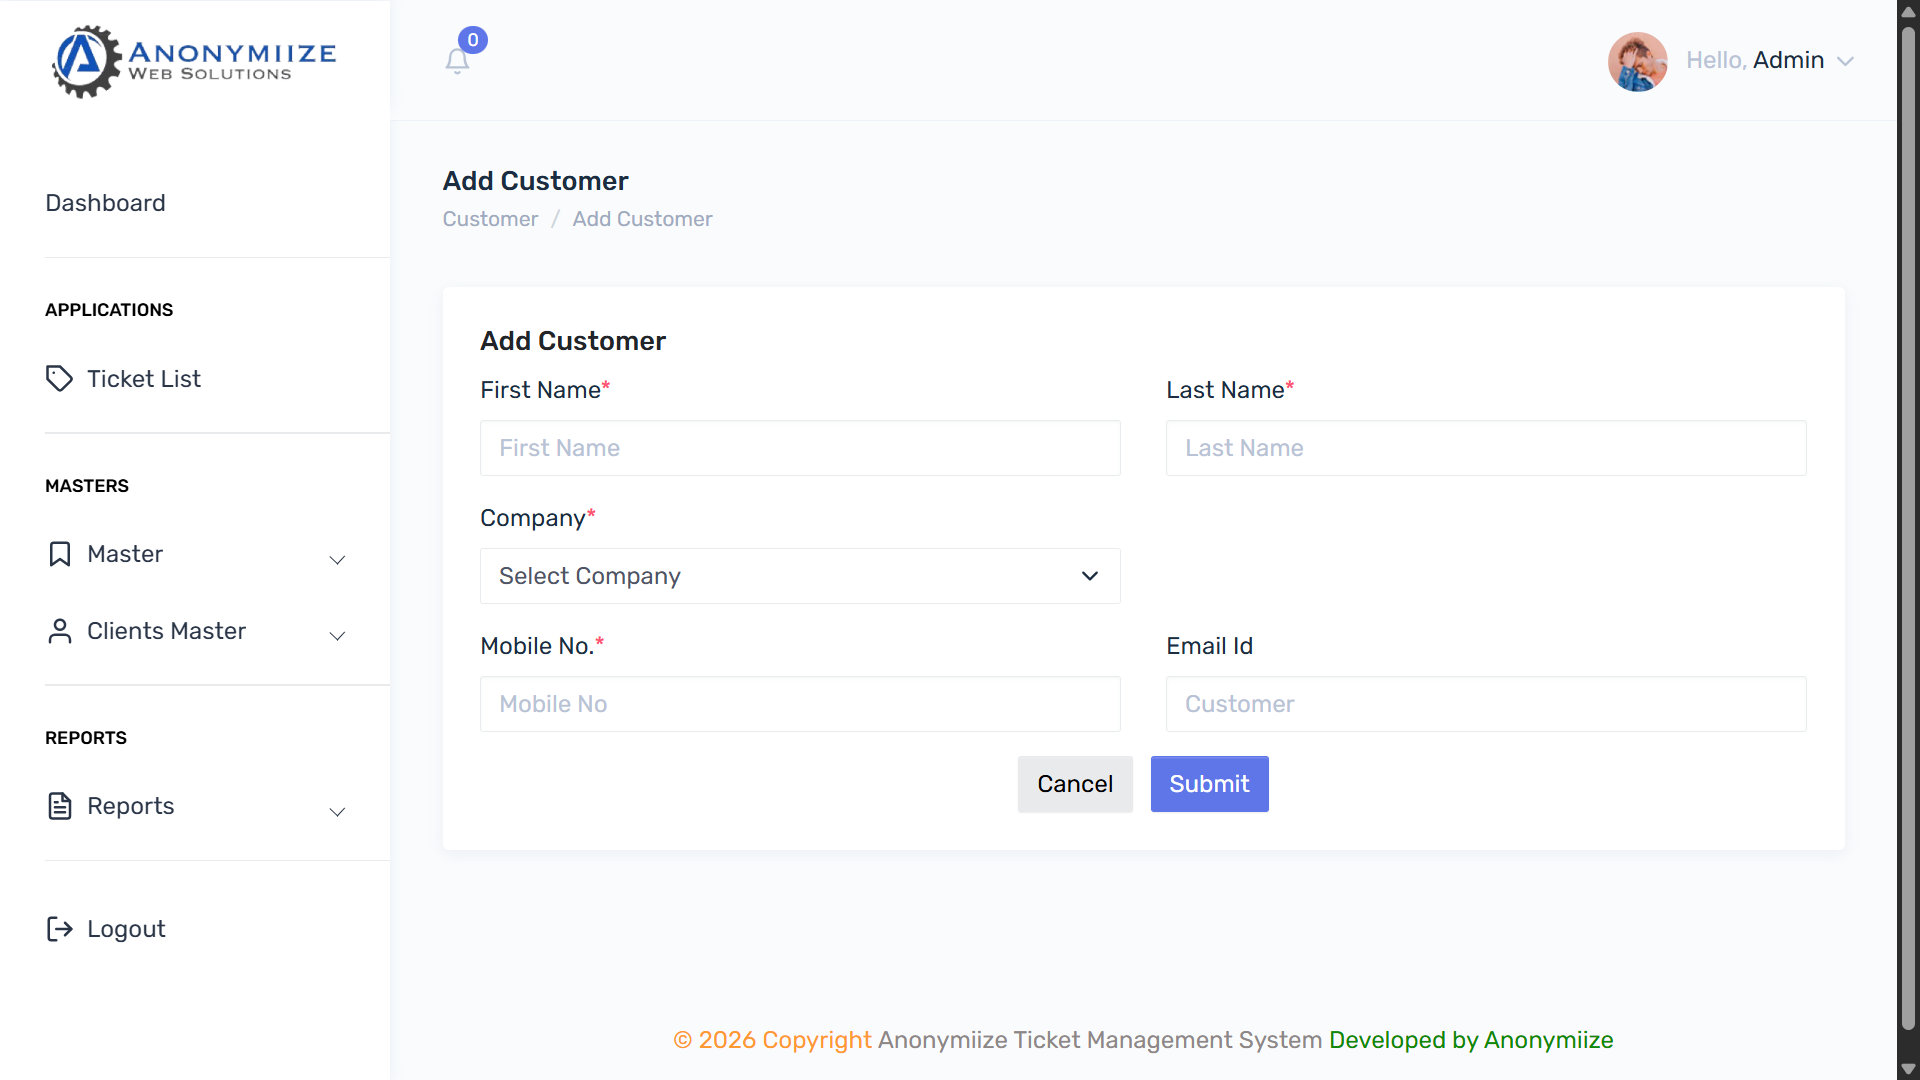The image size is (1920, 1080).
Task: Focus the Mobile No input field
Action: point(800,704)
